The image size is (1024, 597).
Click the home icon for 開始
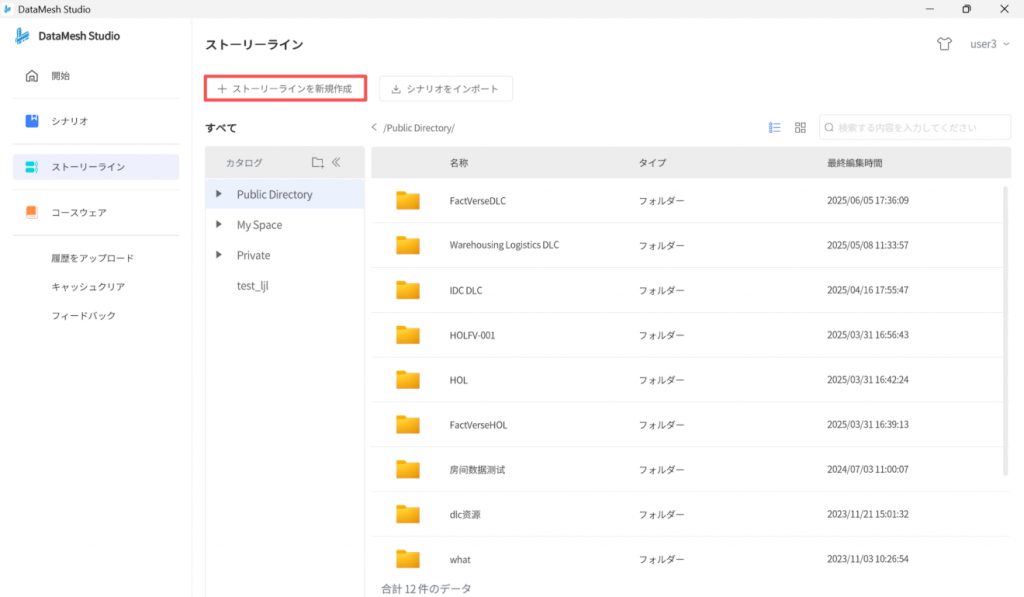tap(32, 76)
